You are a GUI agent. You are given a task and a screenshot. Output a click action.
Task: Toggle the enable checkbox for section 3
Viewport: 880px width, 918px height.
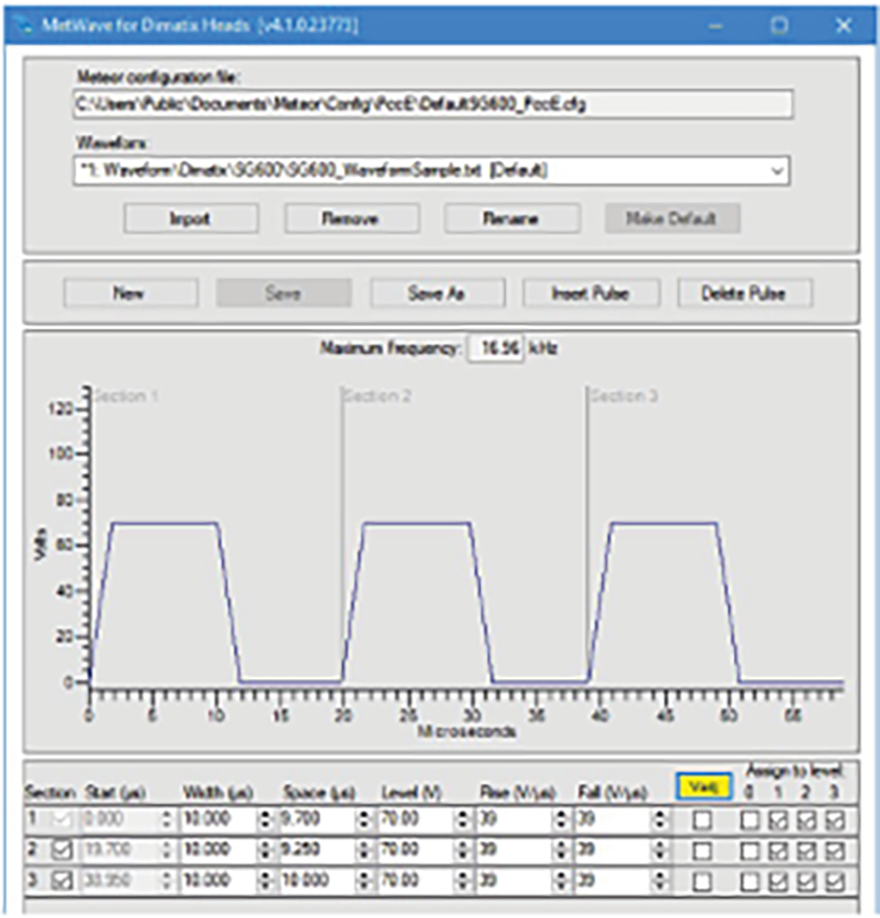point(61,881)
